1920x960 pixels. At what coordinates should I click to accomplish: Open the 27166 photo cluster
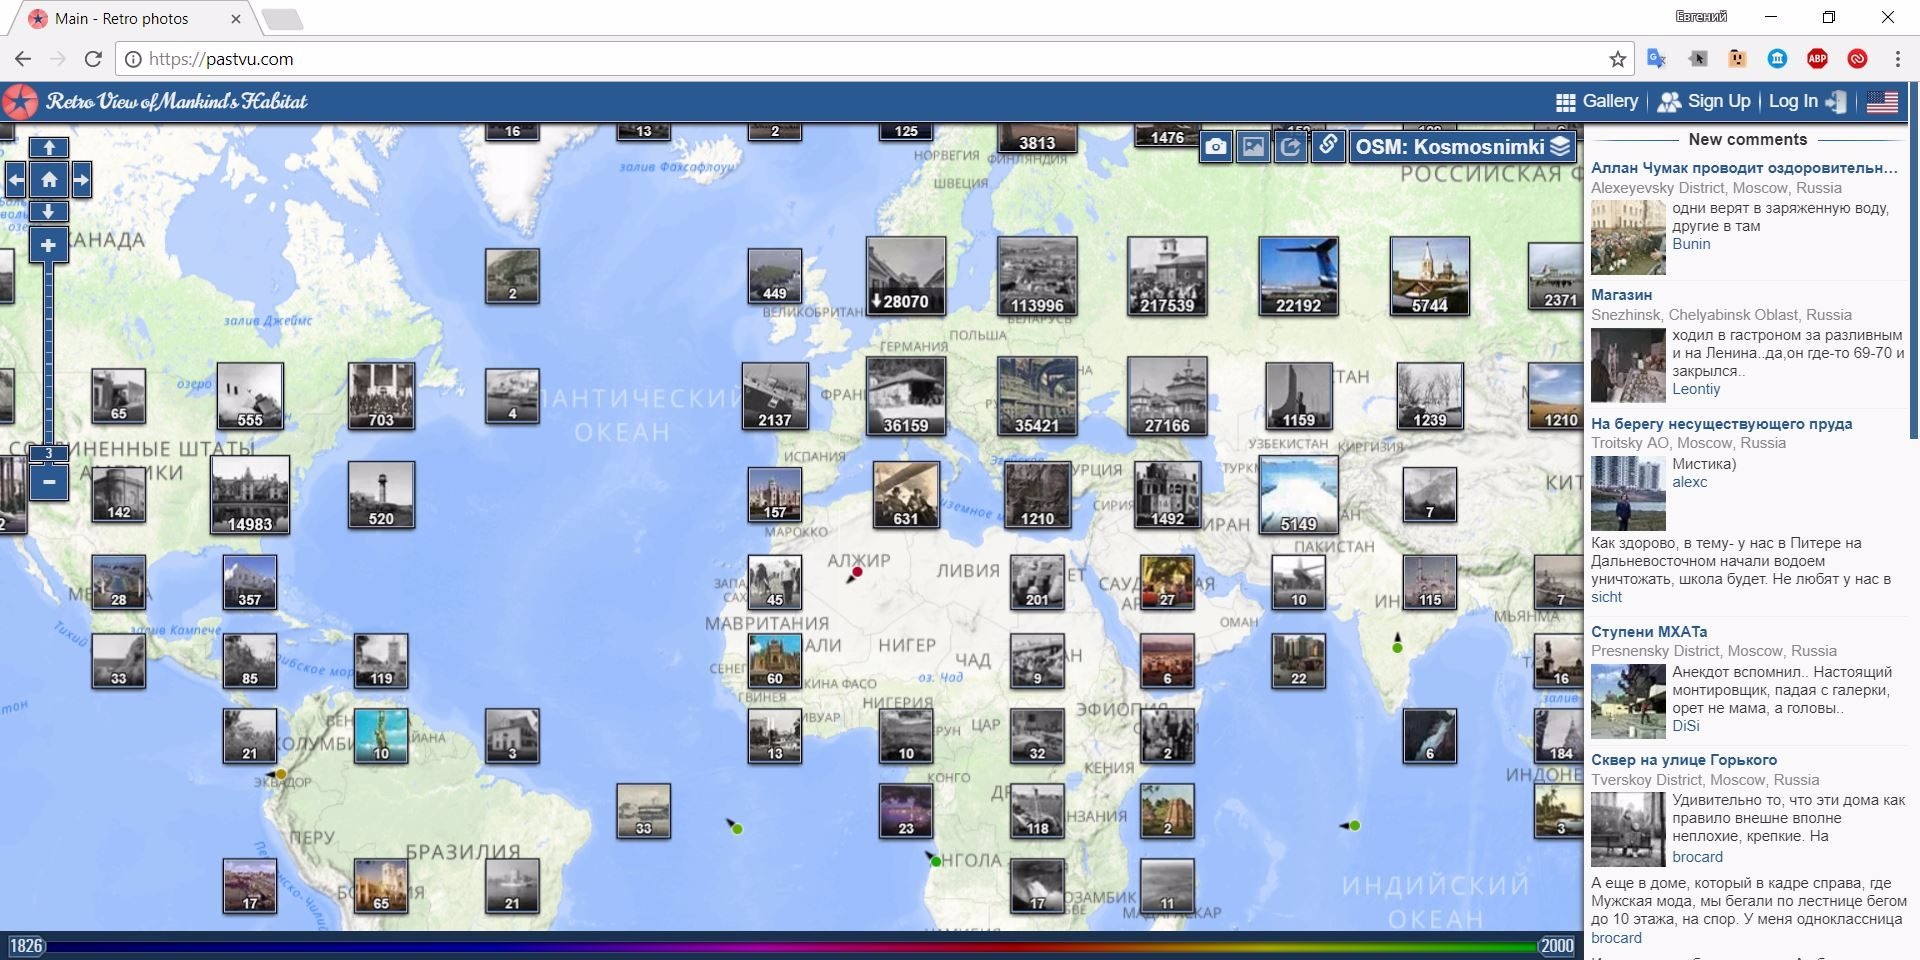point(1167,396)
